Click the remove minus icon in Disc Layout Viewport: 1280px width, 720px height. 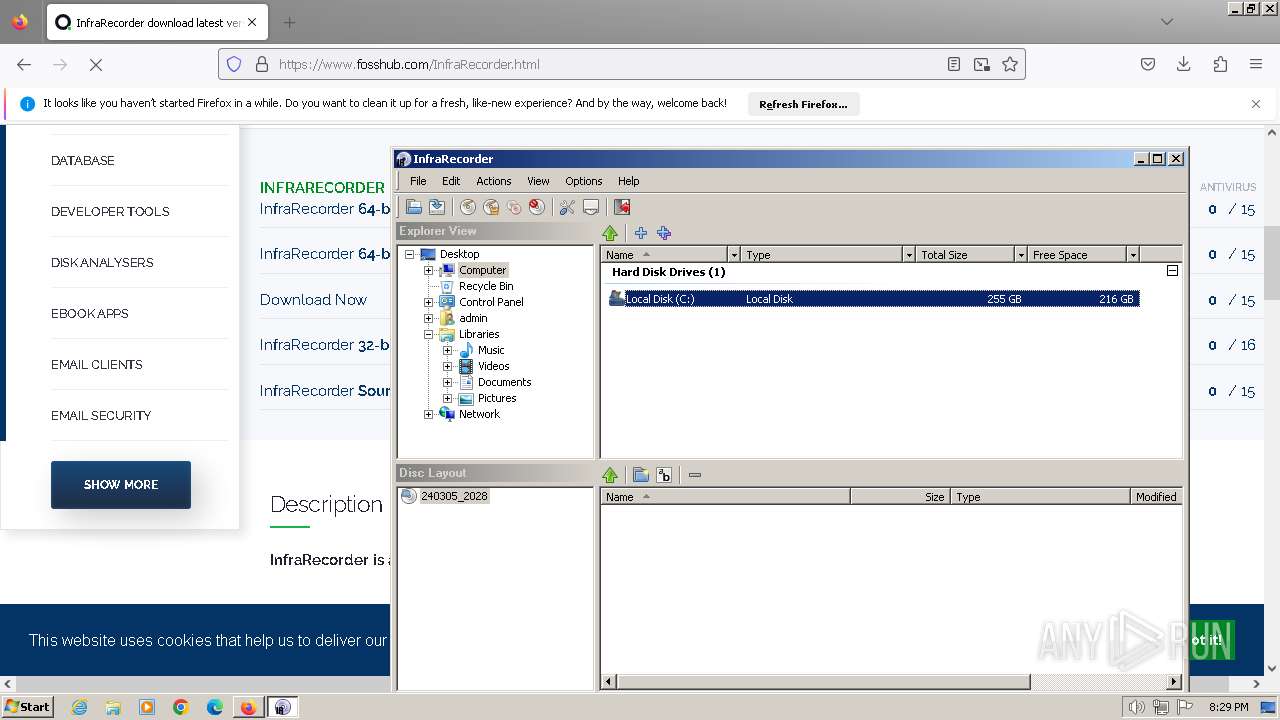pos(695,475)
